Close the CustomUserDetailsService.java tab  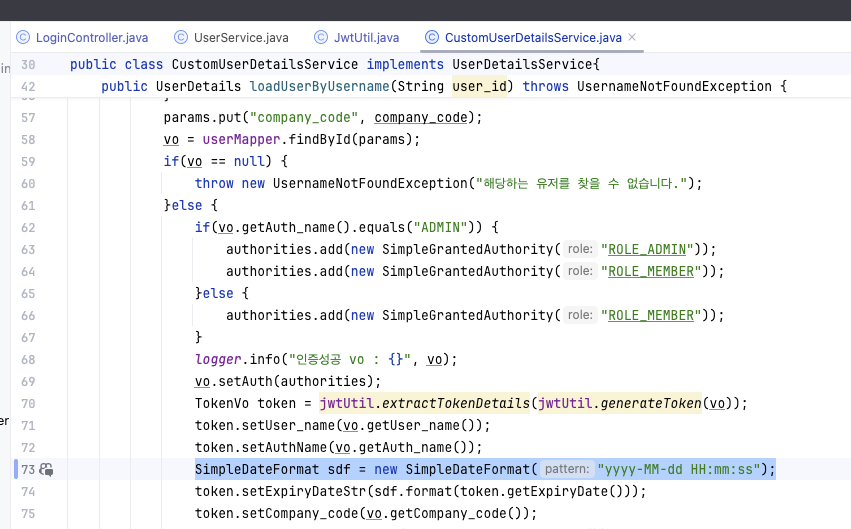(632, 37)
